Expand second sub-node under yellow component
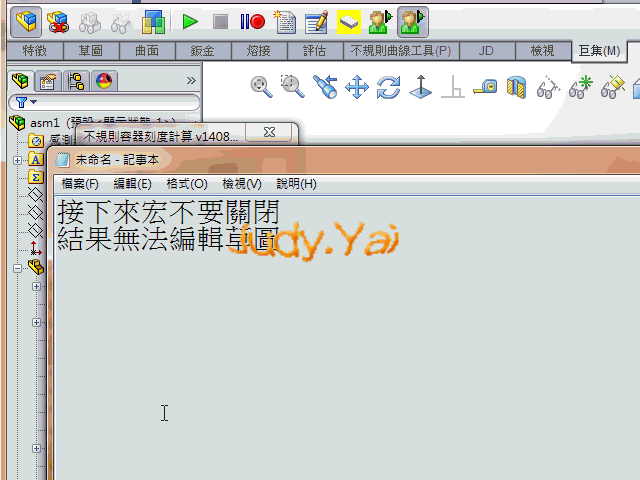The width and height of the screenshot is (640, 480). coord(36,322)
